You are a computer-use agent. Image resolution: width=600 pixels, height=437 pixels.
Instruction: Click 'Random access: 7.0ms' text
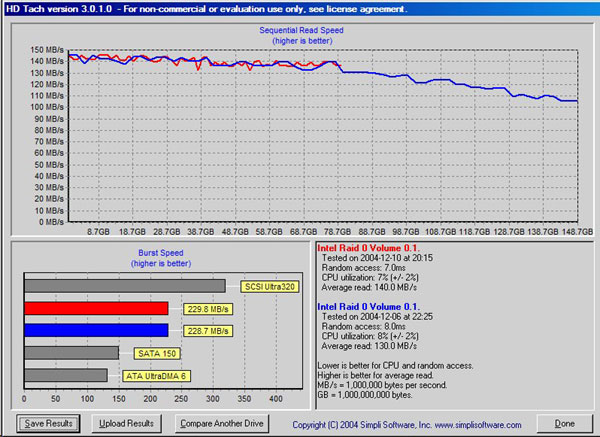click(363, 267)
